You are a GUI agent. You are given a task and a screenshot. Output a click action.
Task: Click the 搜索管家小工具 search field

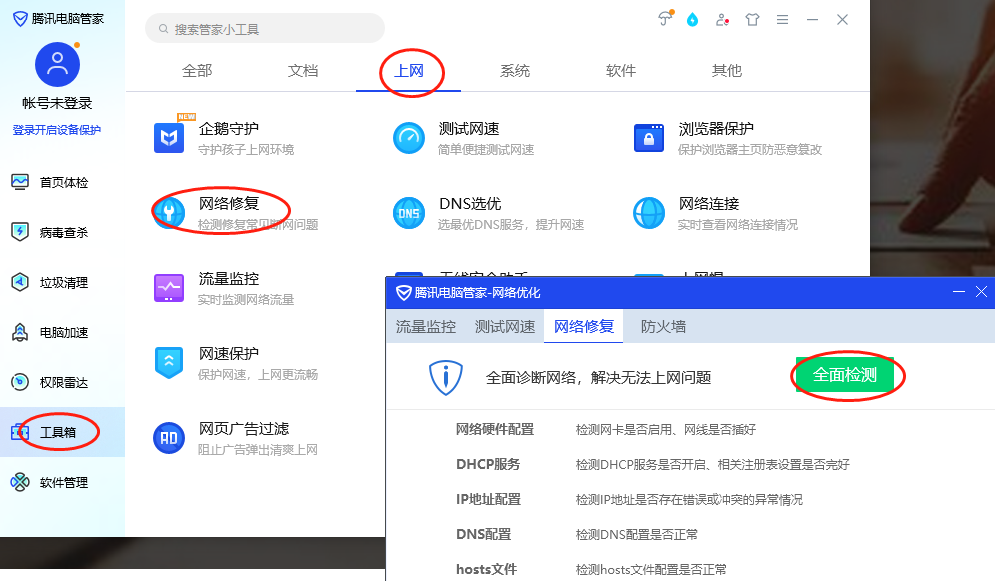click(x=265, y=29)
